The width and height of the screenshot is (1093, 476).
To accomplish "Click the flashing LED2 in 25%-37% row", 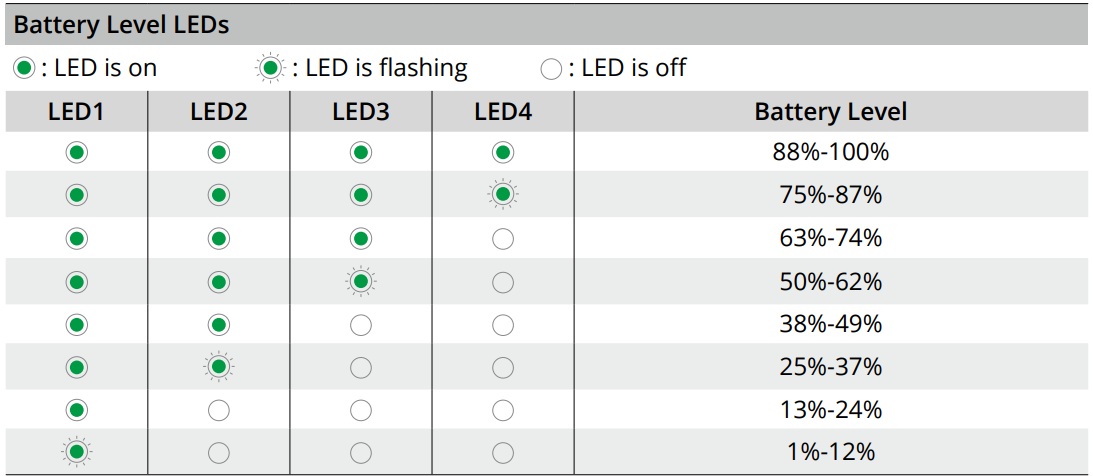I will pyautogui.click(x=219, y=367).
